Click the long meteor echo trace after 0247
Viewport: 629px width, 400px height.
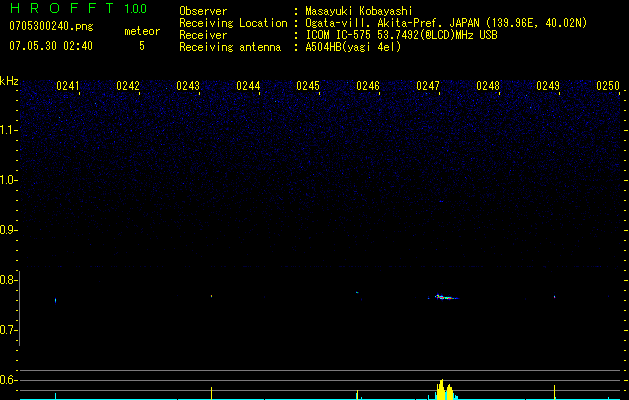[446, 297]
